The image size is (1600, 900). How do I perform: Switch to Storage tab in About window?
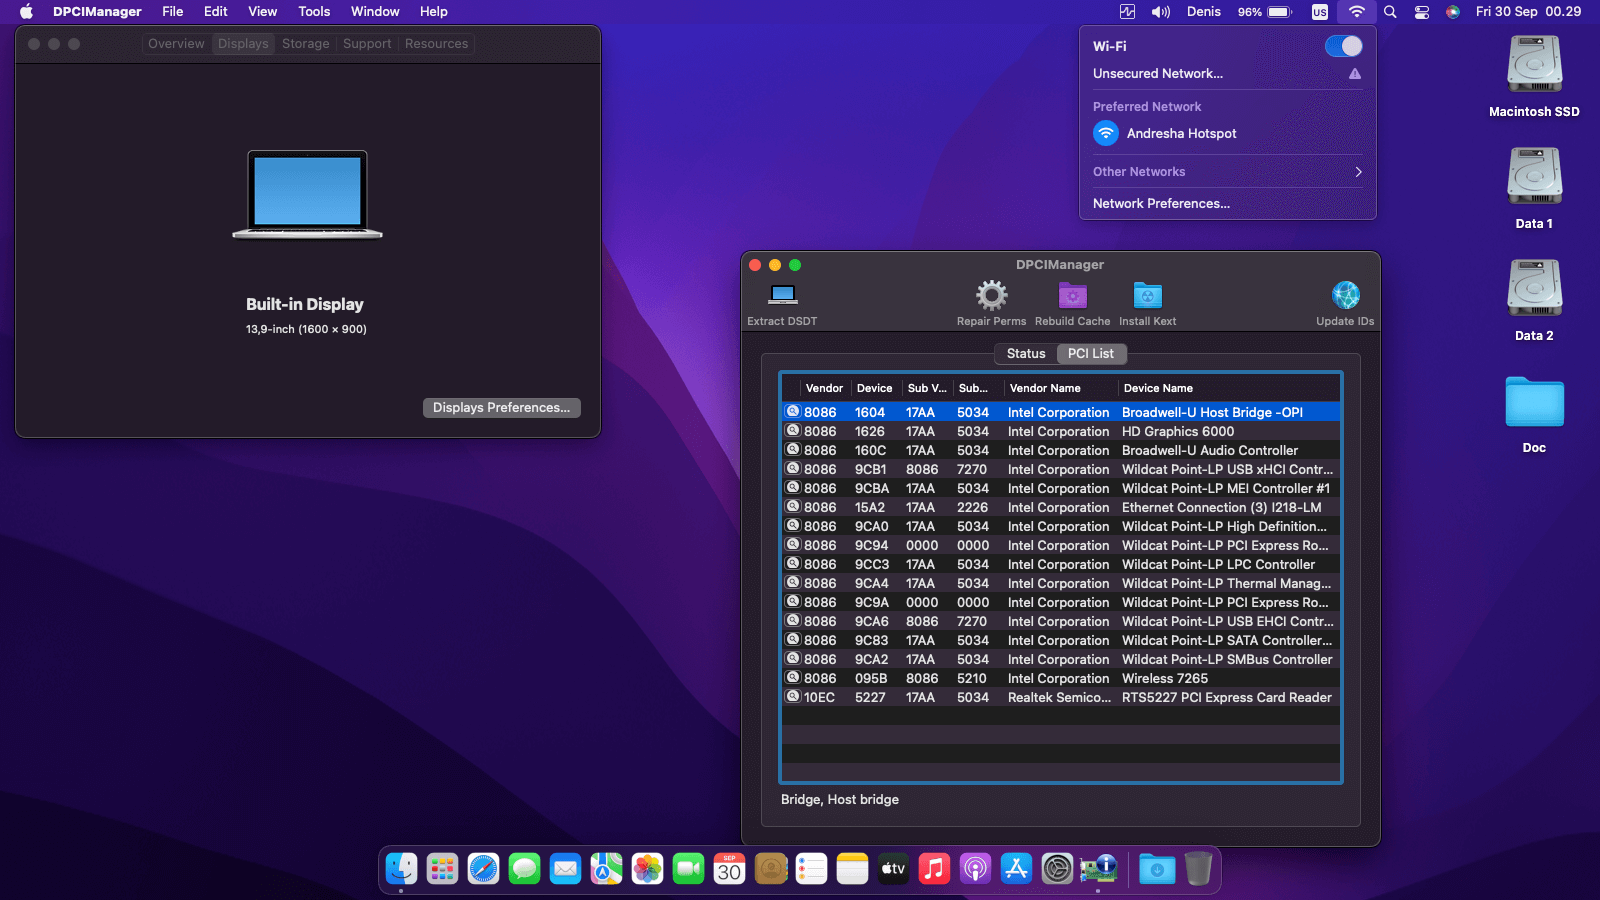305,44
